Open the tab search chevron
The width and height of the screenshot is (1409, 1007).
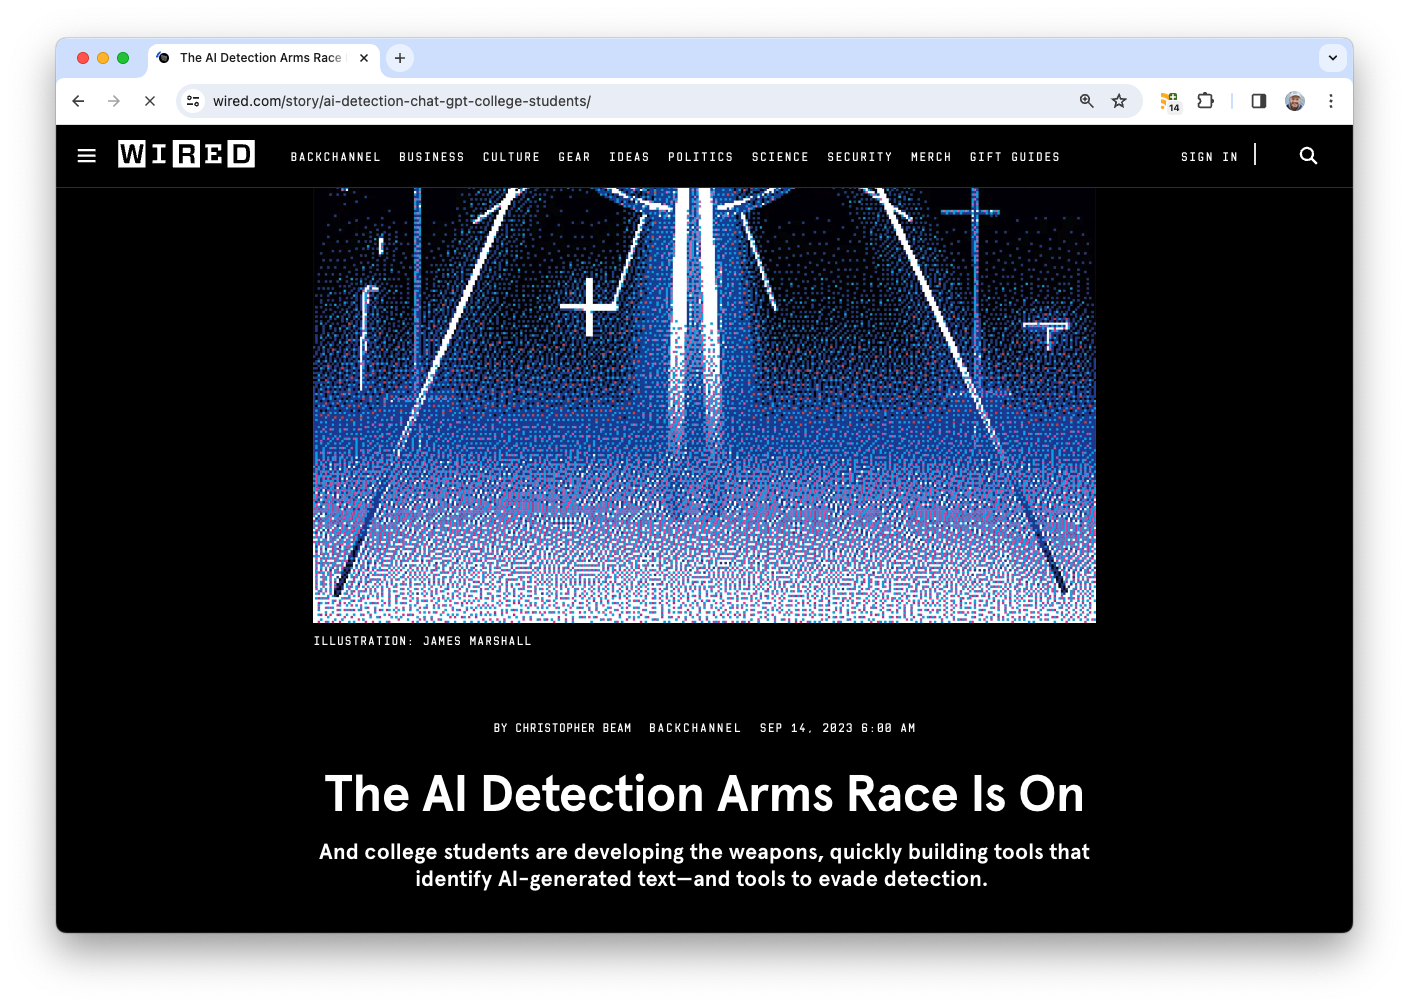pos(1332,57)
